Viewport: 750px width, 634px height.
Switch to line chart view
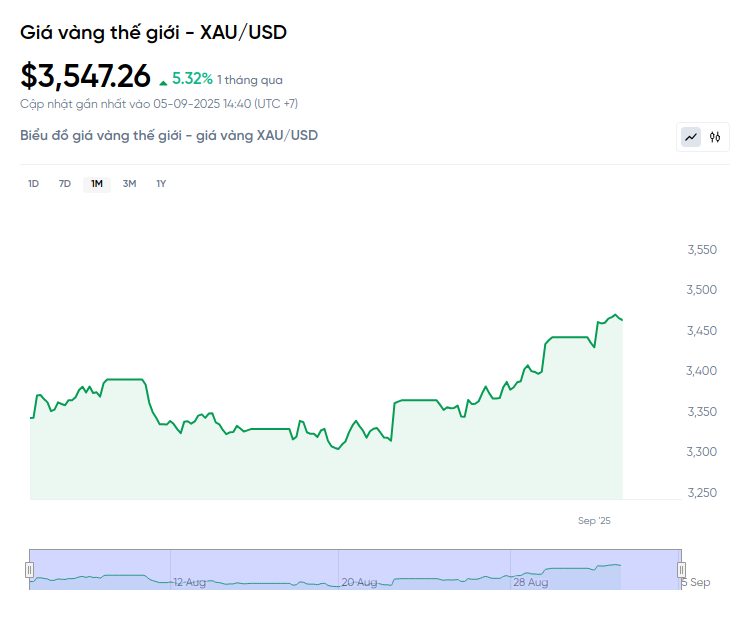691,137
